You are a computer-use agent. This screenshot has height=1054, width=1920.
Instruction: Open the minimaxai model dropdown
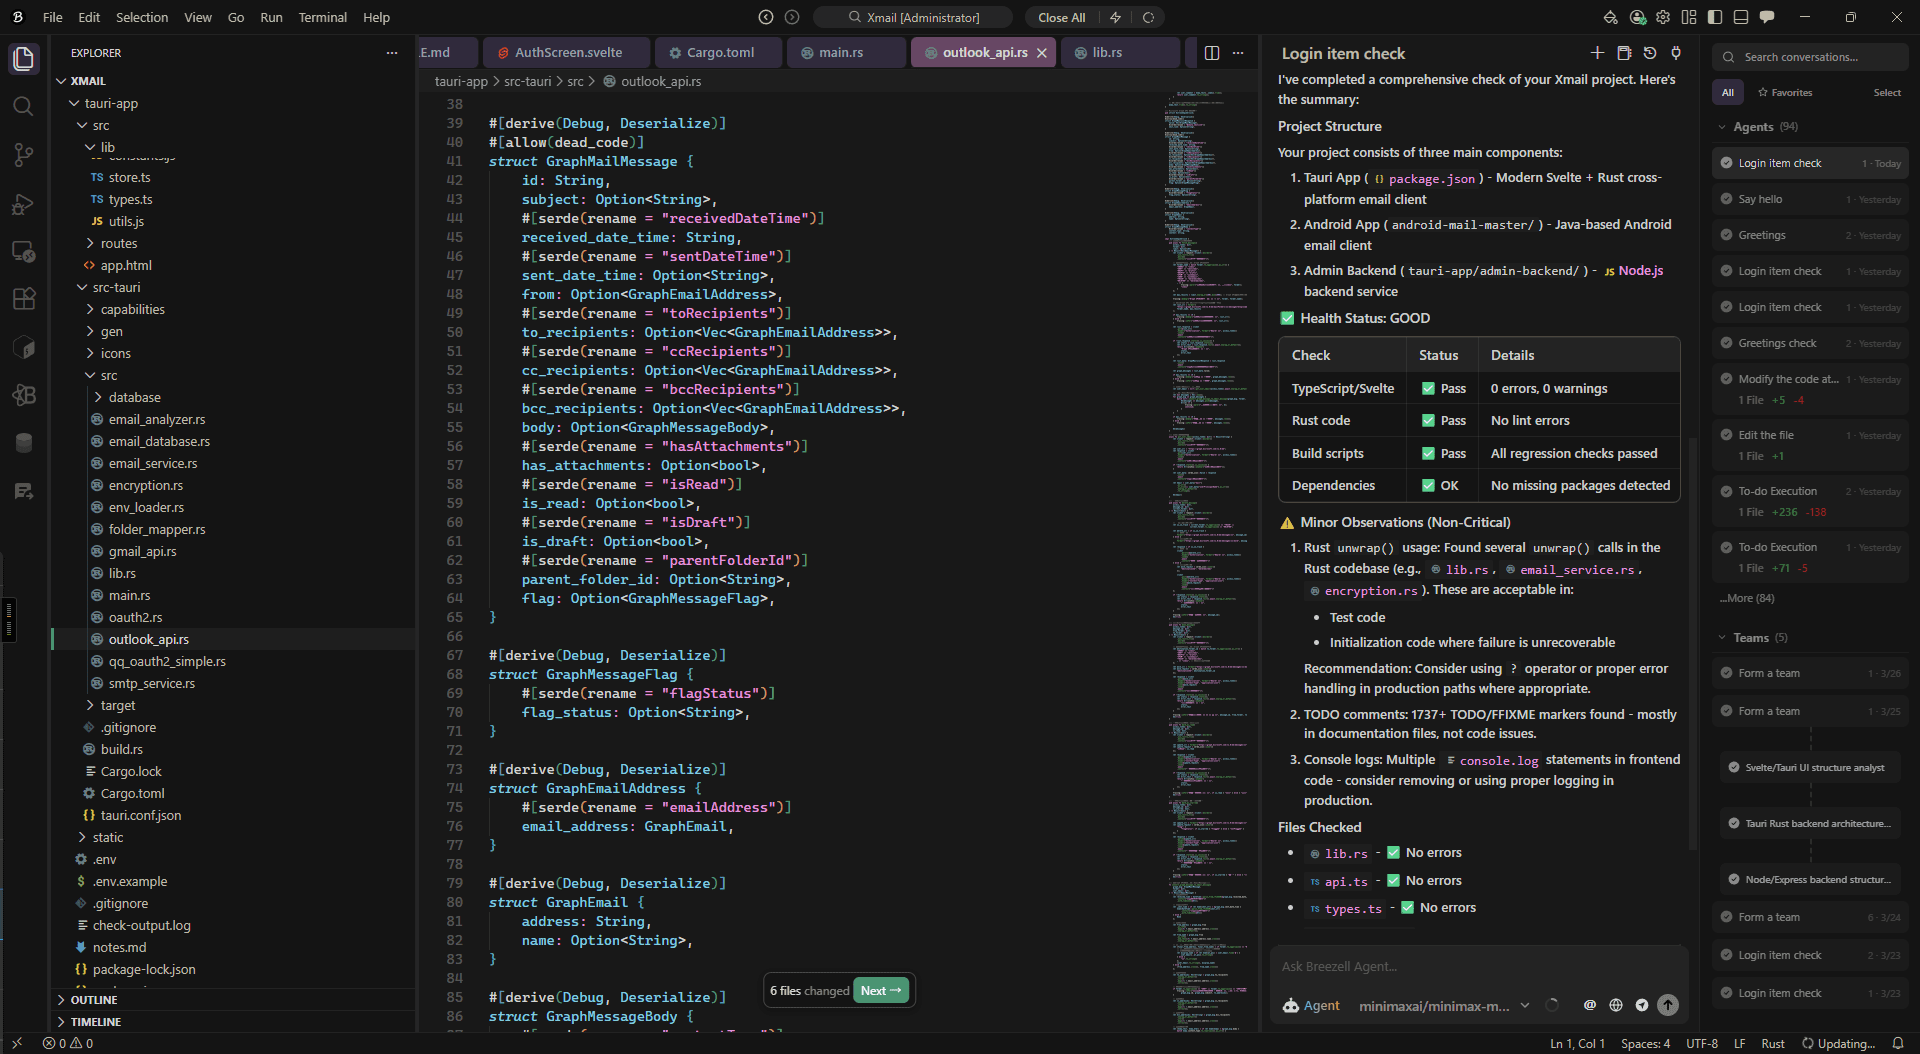[x=1440, y=1005]
